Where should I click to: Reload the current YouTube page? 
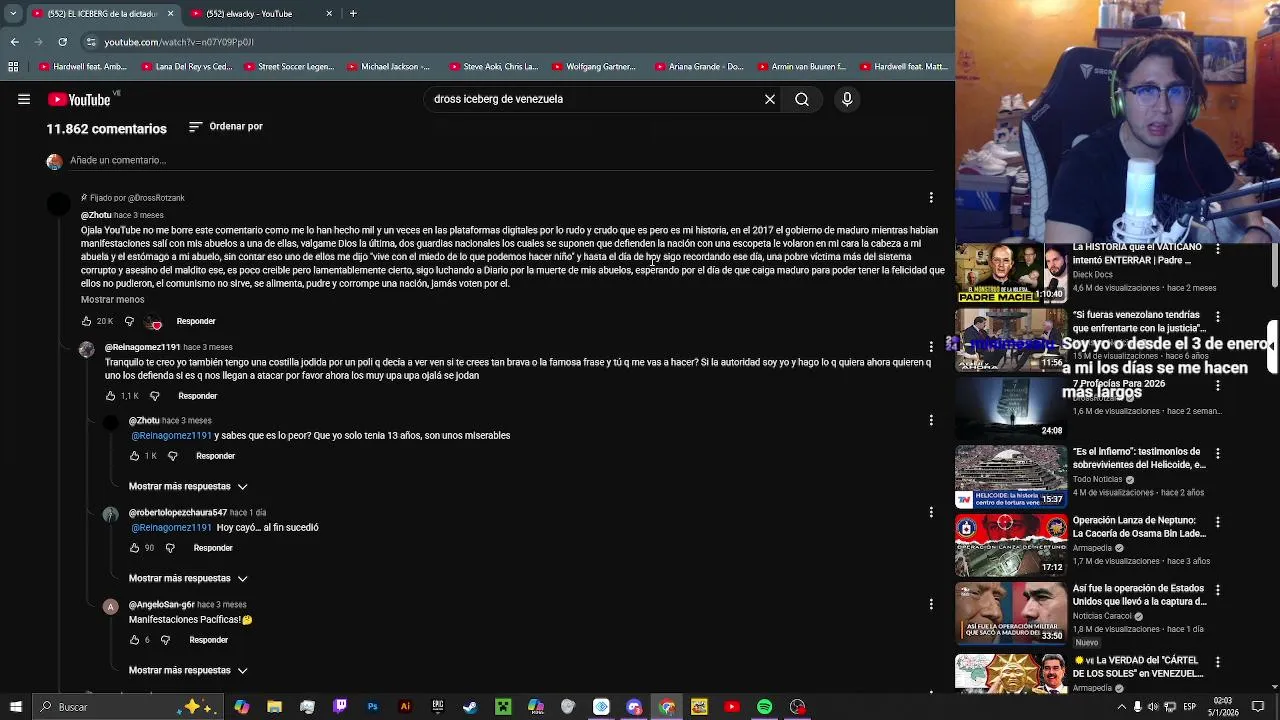[62, 42]
